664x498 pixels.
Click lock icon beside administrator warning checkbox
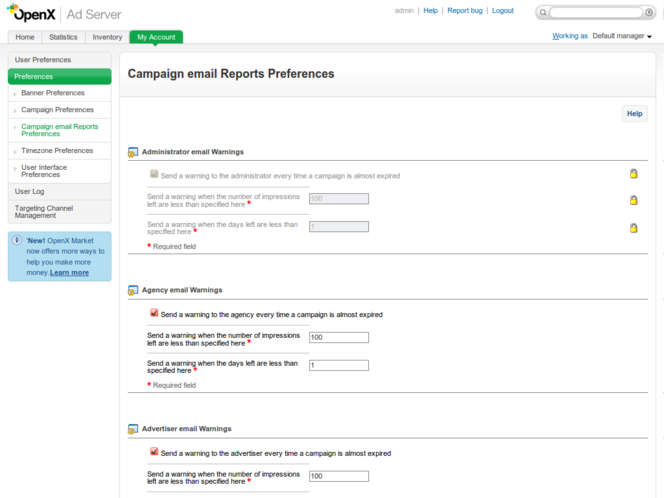click(x=633, y=174)
